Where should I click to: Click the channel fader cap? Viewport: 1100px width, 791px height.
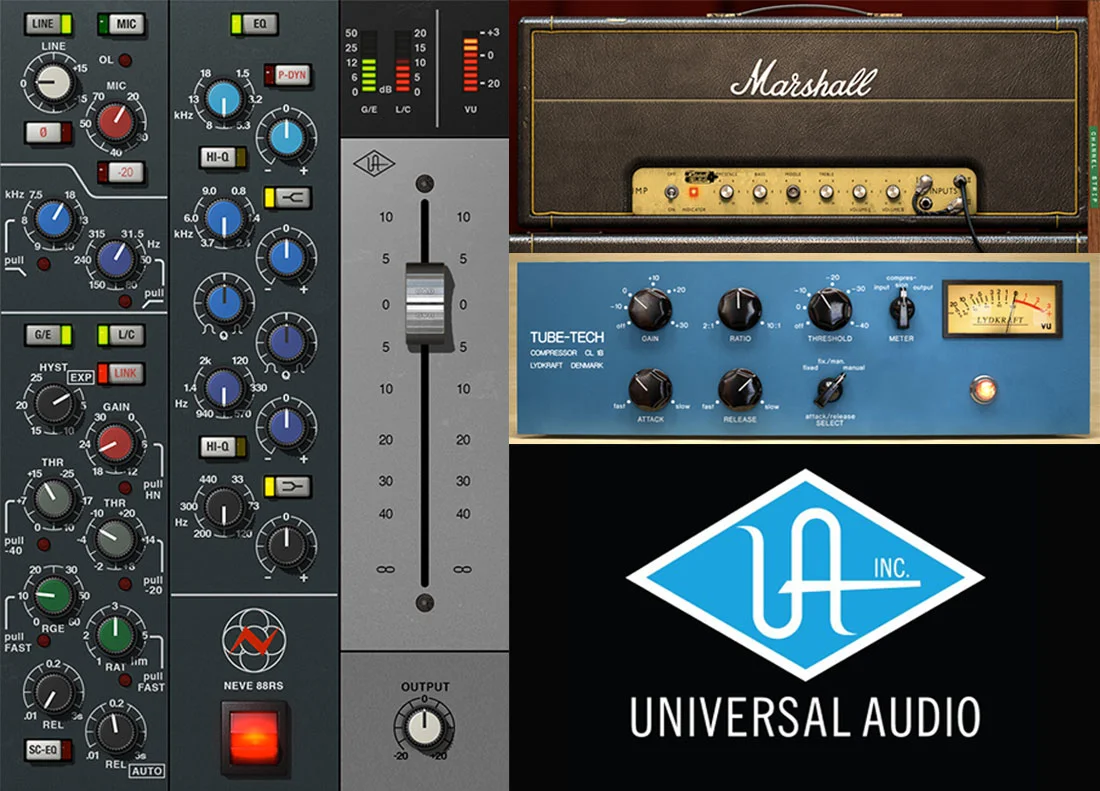tap(426, 304)
